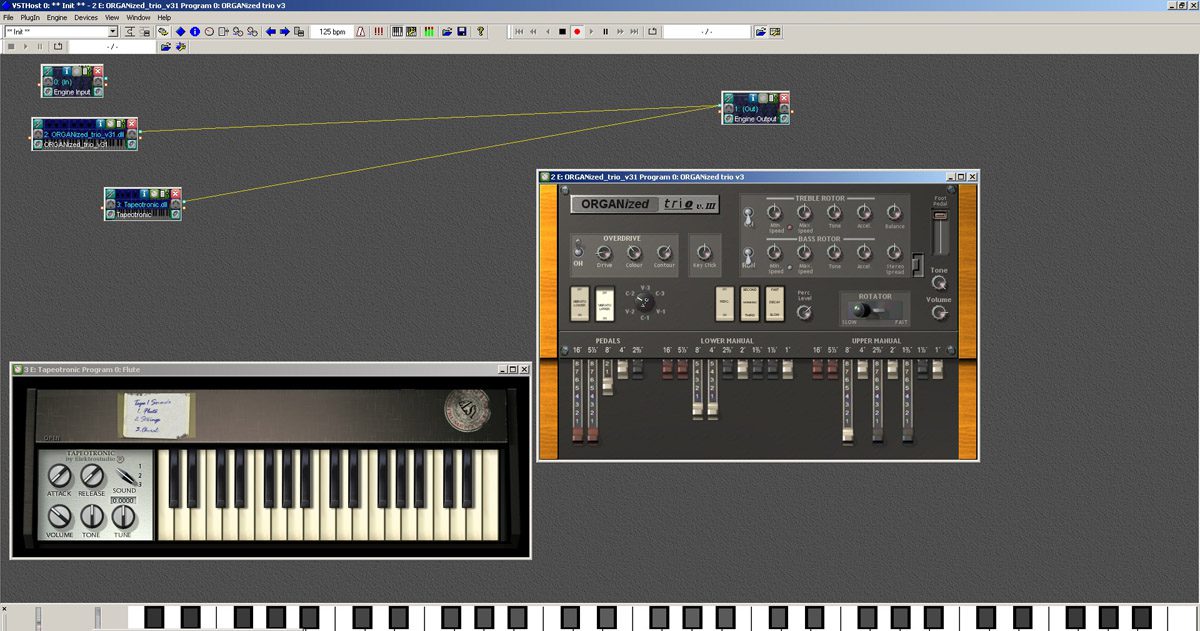
Task: Toggle the Overdrive ON switch
Action: [578, 252]
